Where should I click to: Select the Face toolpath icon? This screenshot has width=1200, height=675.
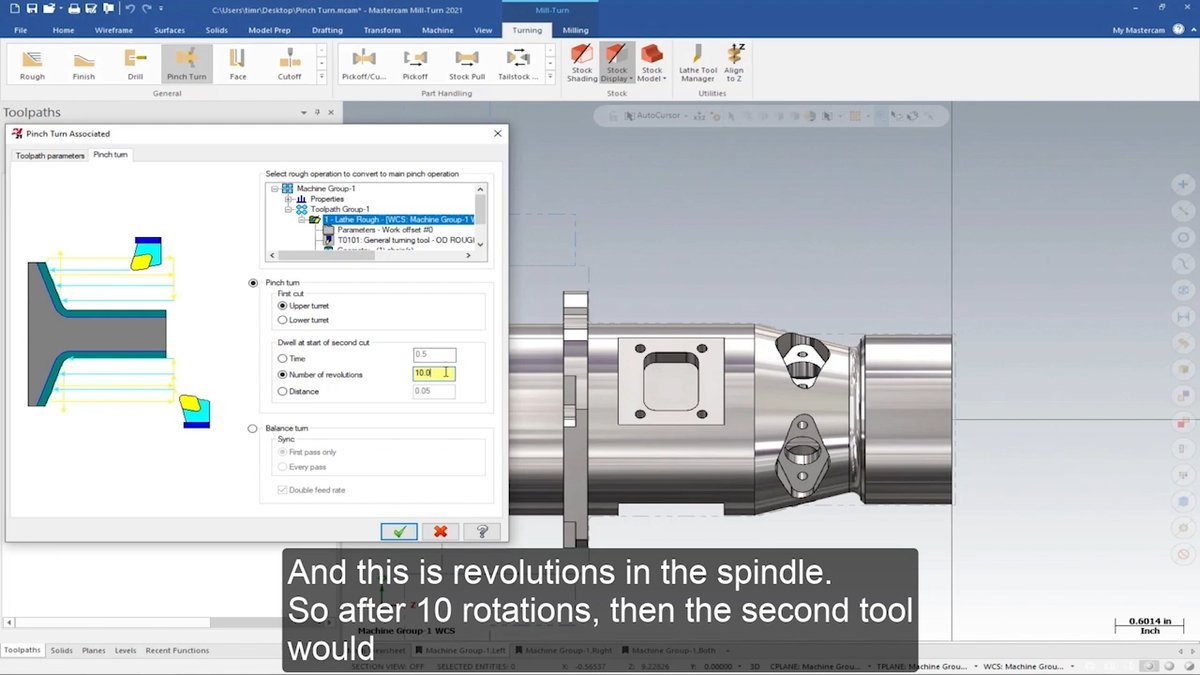238,63
